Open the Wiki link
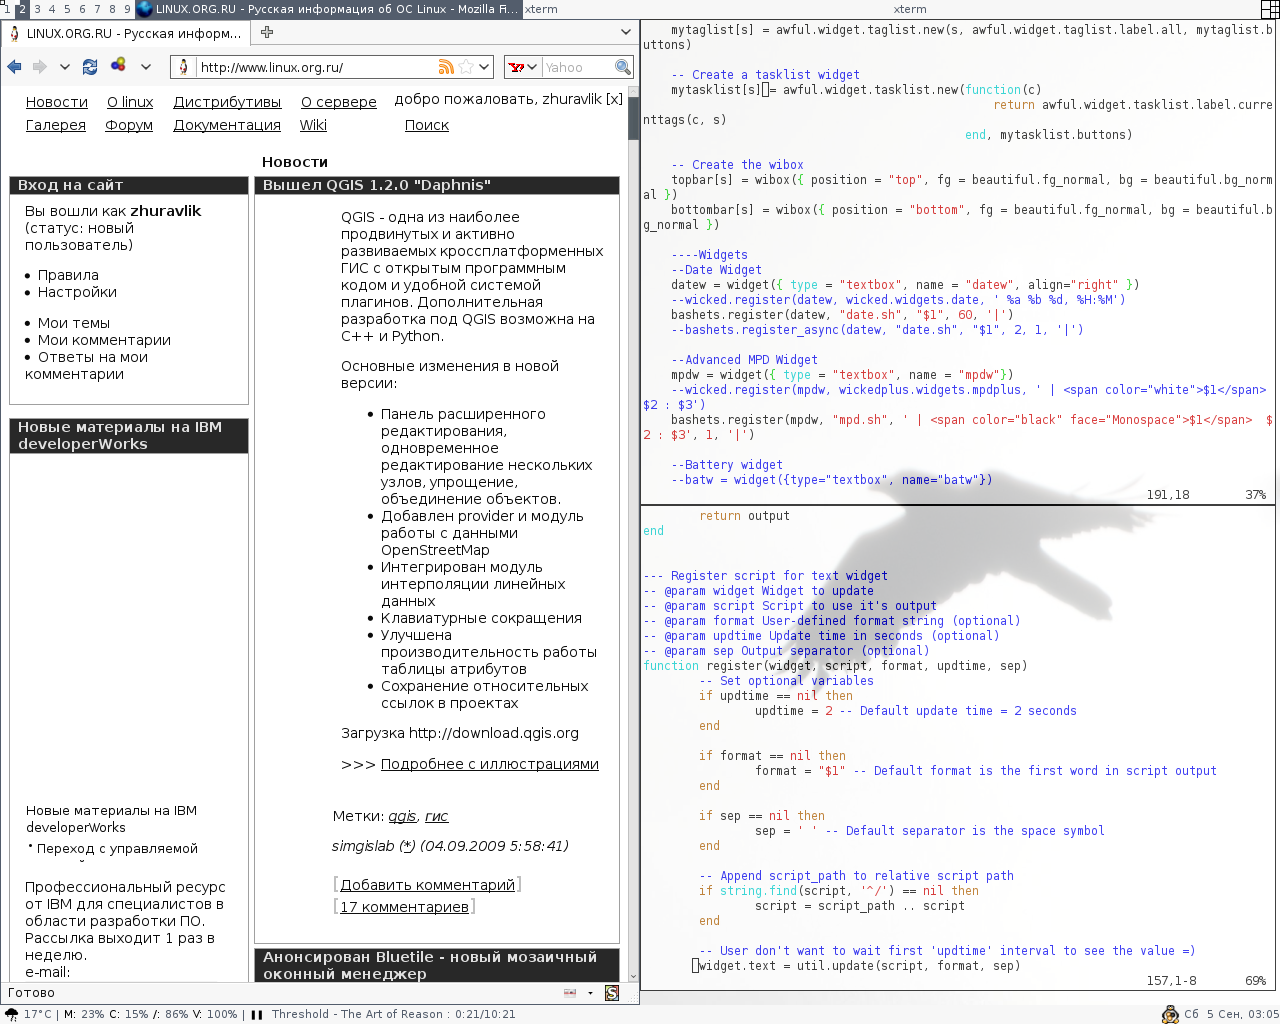Viewport: 1280px width, 1024px height. tap(313, 125)
